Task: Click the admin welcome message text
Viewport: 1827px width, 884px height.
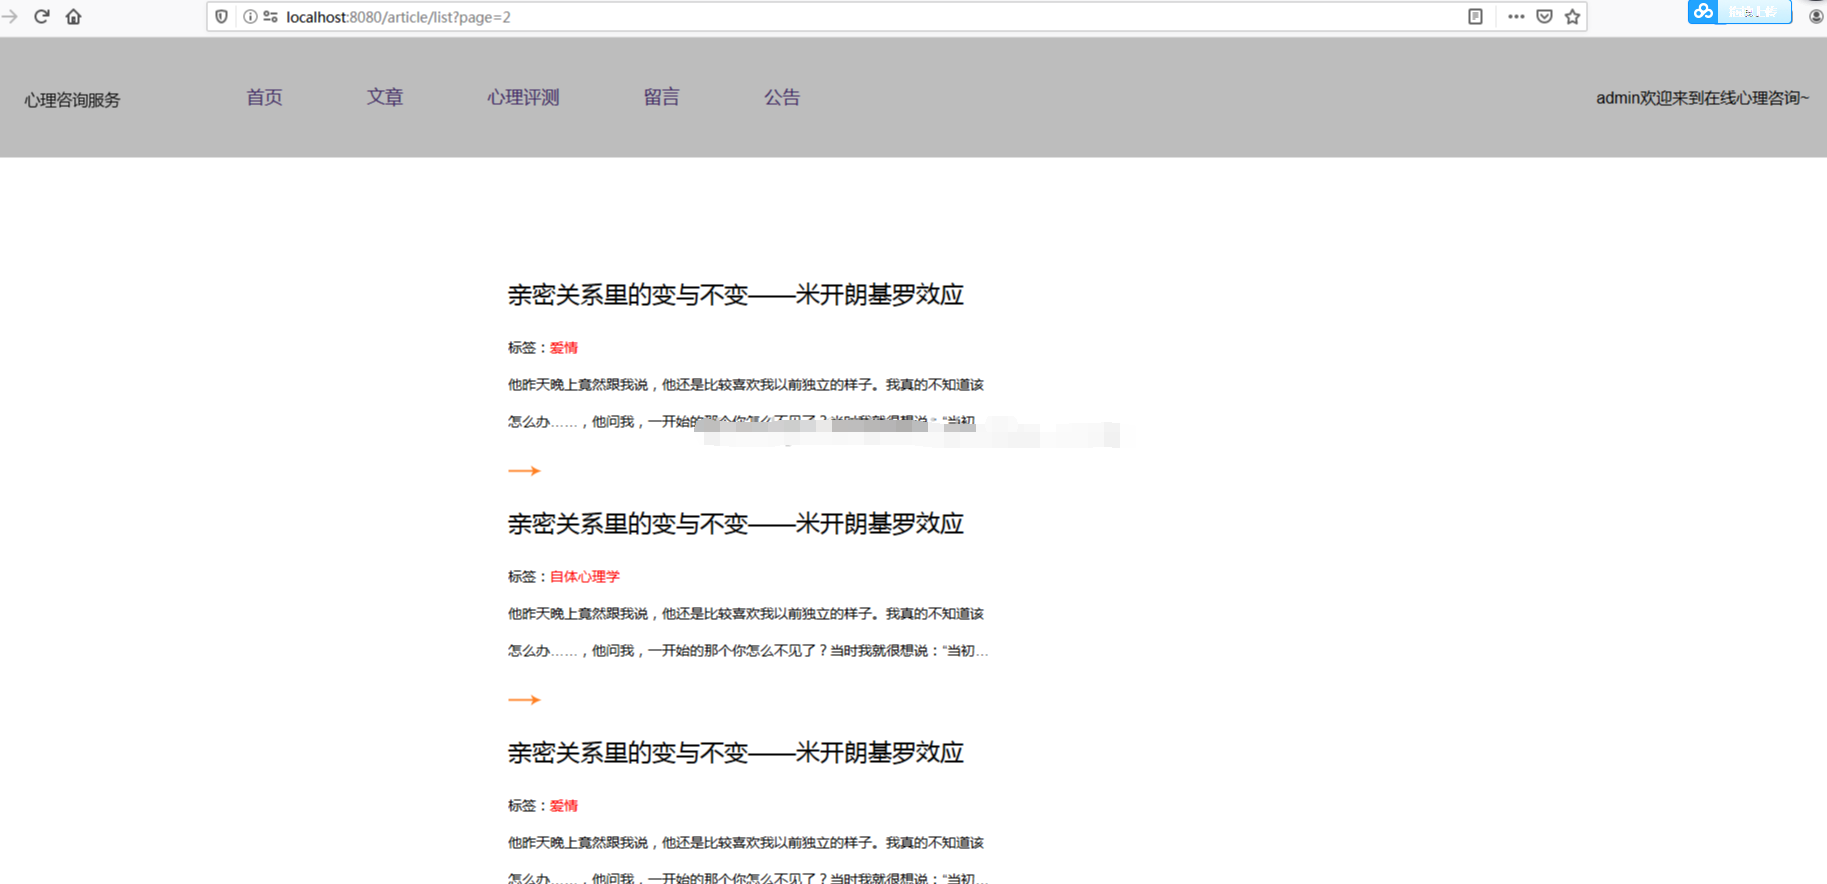Action: pyautogui.click(x=1702, y=97)
